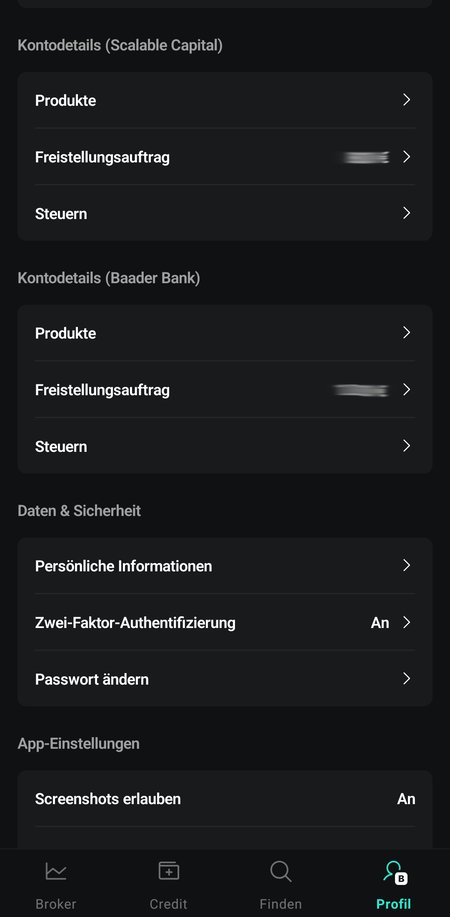The image size is (450, 917).
Task: Open Passwort ändern
Action: (225, 679)
